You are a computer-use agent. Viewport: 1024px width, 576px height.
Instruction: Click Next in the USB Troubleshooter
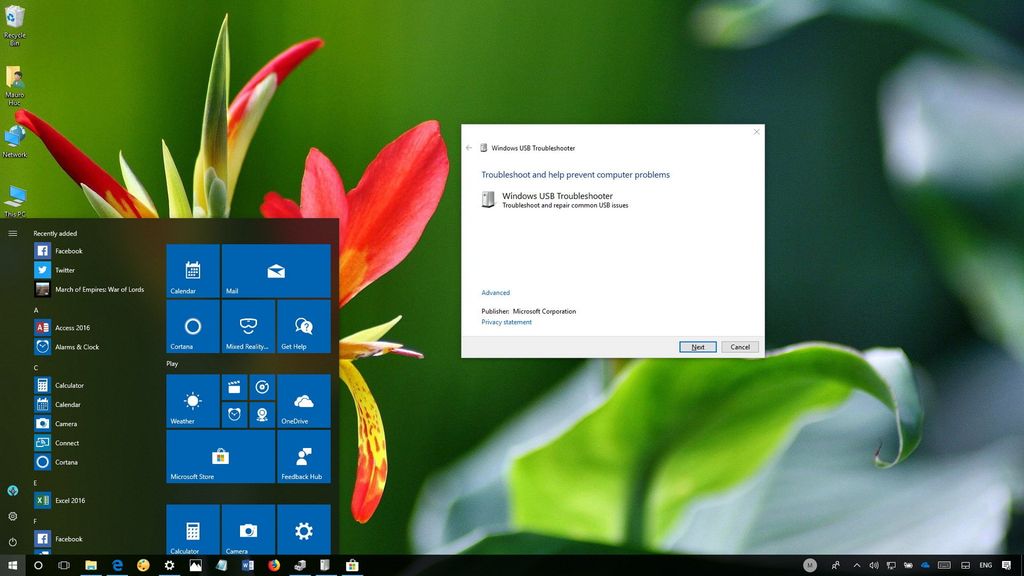coord(697,346)
